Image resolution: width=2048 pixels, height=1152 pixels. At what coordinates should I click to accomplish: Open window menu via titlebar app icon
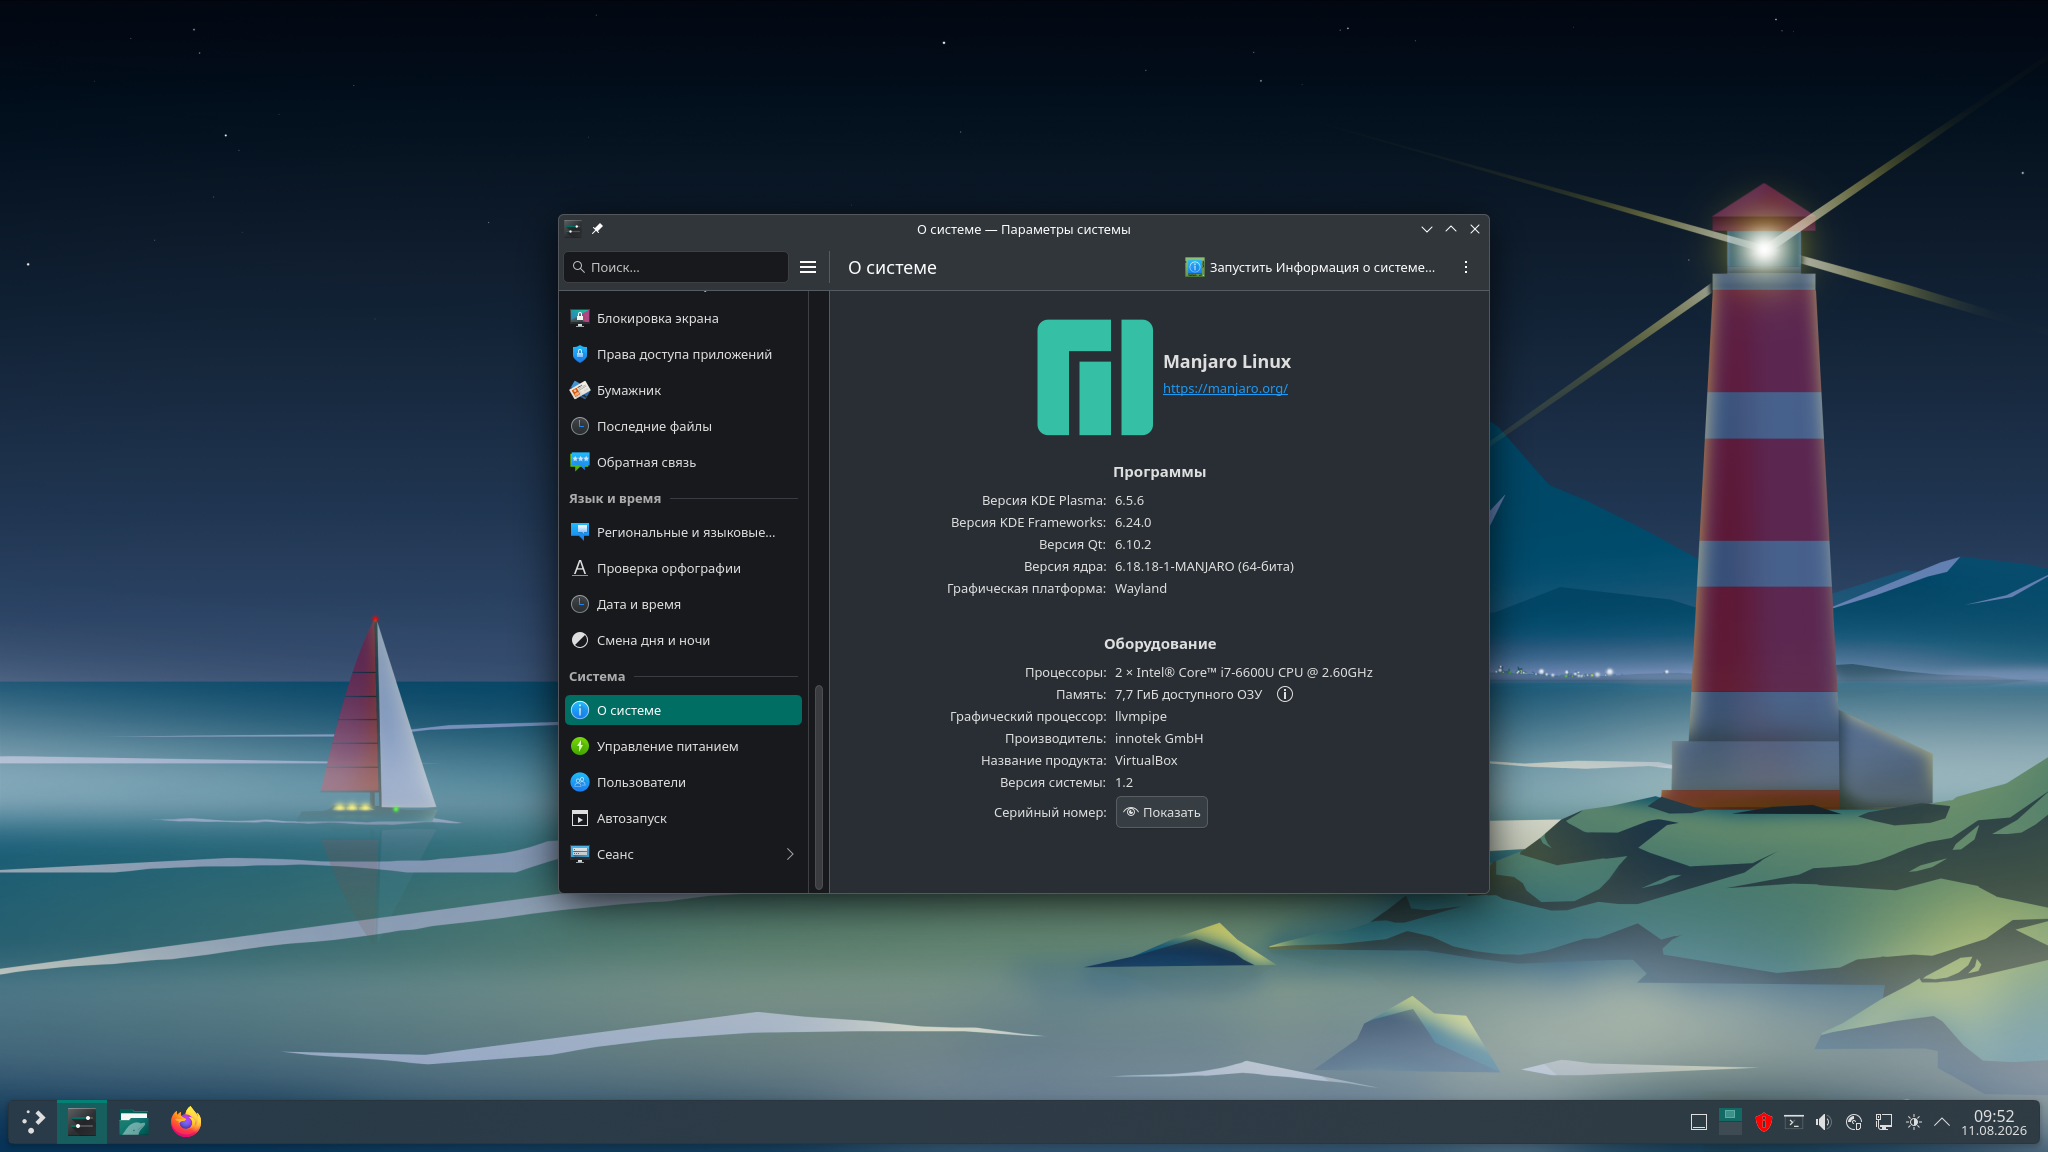573,229
